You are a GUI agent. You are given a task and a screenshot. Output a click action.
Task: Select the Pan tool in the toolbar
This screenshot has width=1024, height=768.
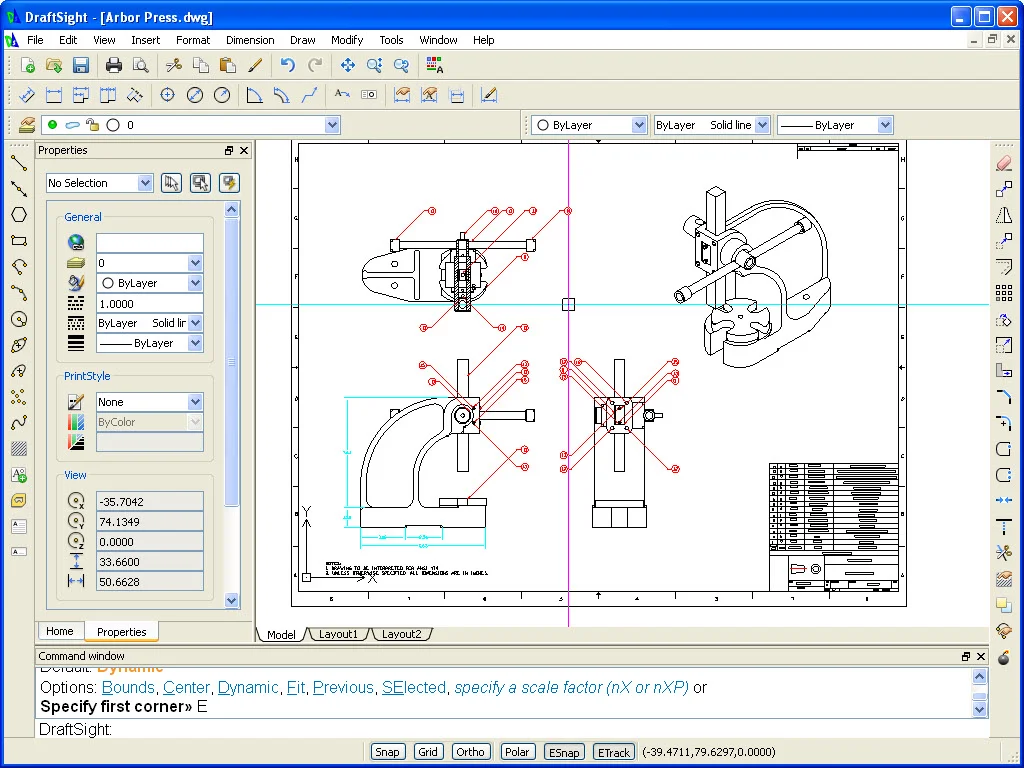347,66
